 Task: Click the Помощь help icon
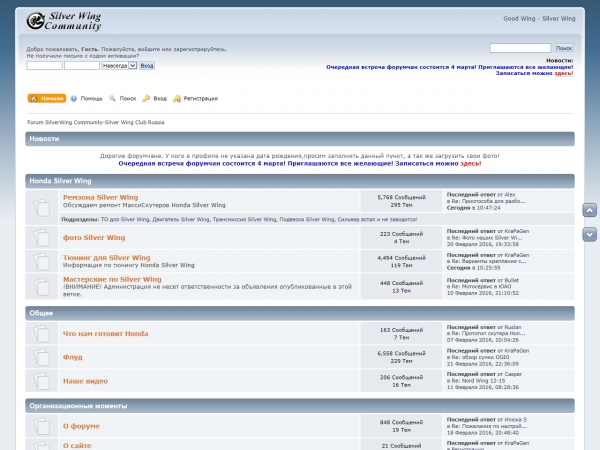pos(74,99)
